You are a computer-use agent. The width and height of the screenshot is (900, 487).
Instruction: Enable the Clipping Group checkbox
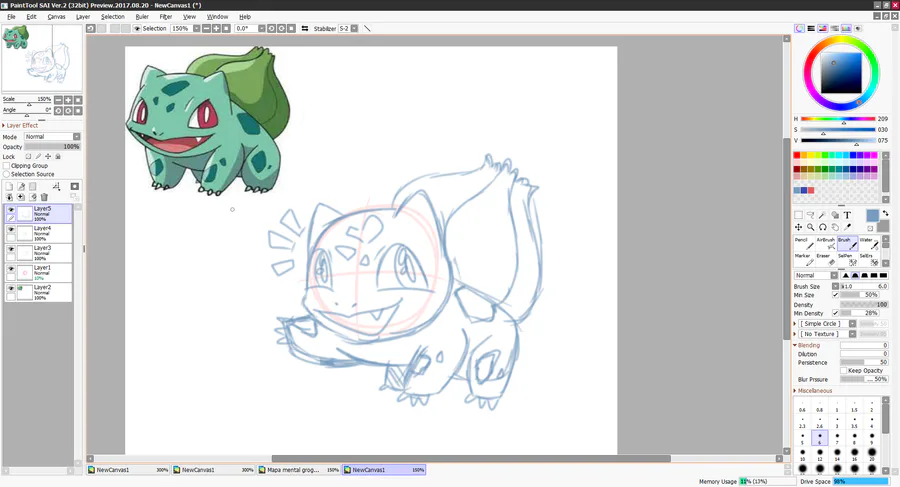coord(7,165)
